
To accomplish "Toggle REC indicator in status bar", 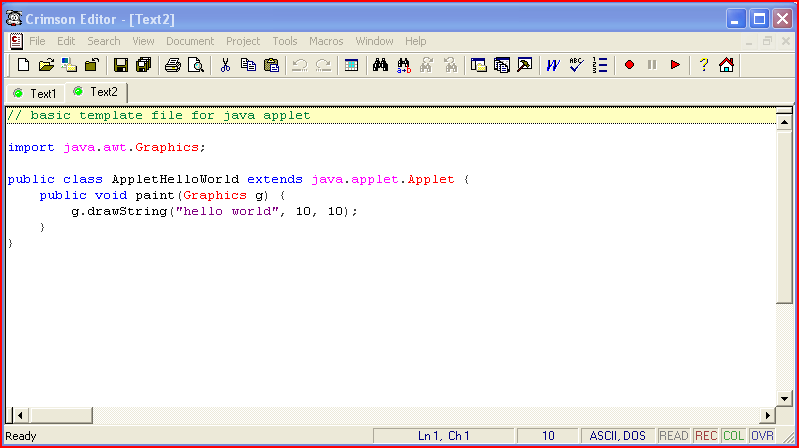I will pyautogui.click(x=706, y=436).
